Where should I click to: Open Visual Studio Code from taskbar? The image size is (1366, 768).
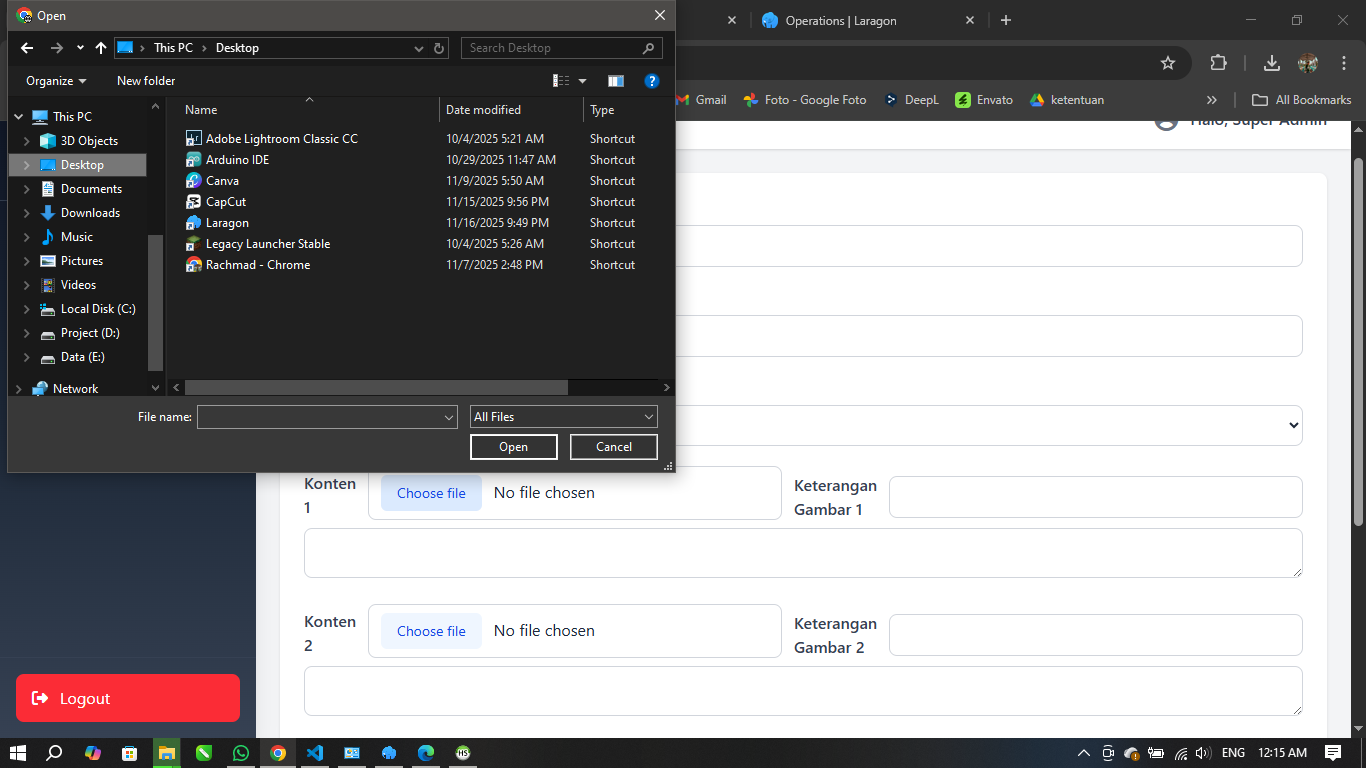pyautogui.click(x=315, y=753)
